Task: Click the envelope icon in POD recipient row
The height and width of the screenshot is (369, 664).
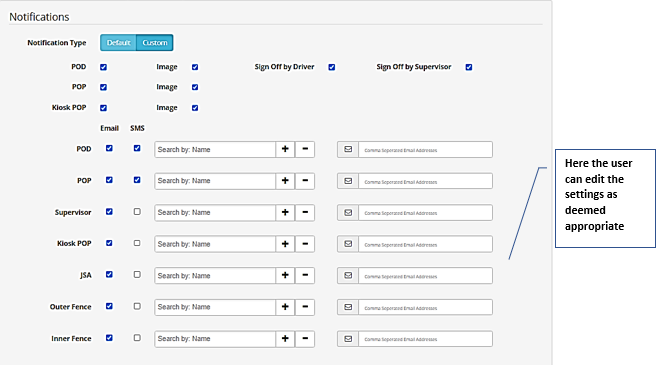Action: click(348, 149)
